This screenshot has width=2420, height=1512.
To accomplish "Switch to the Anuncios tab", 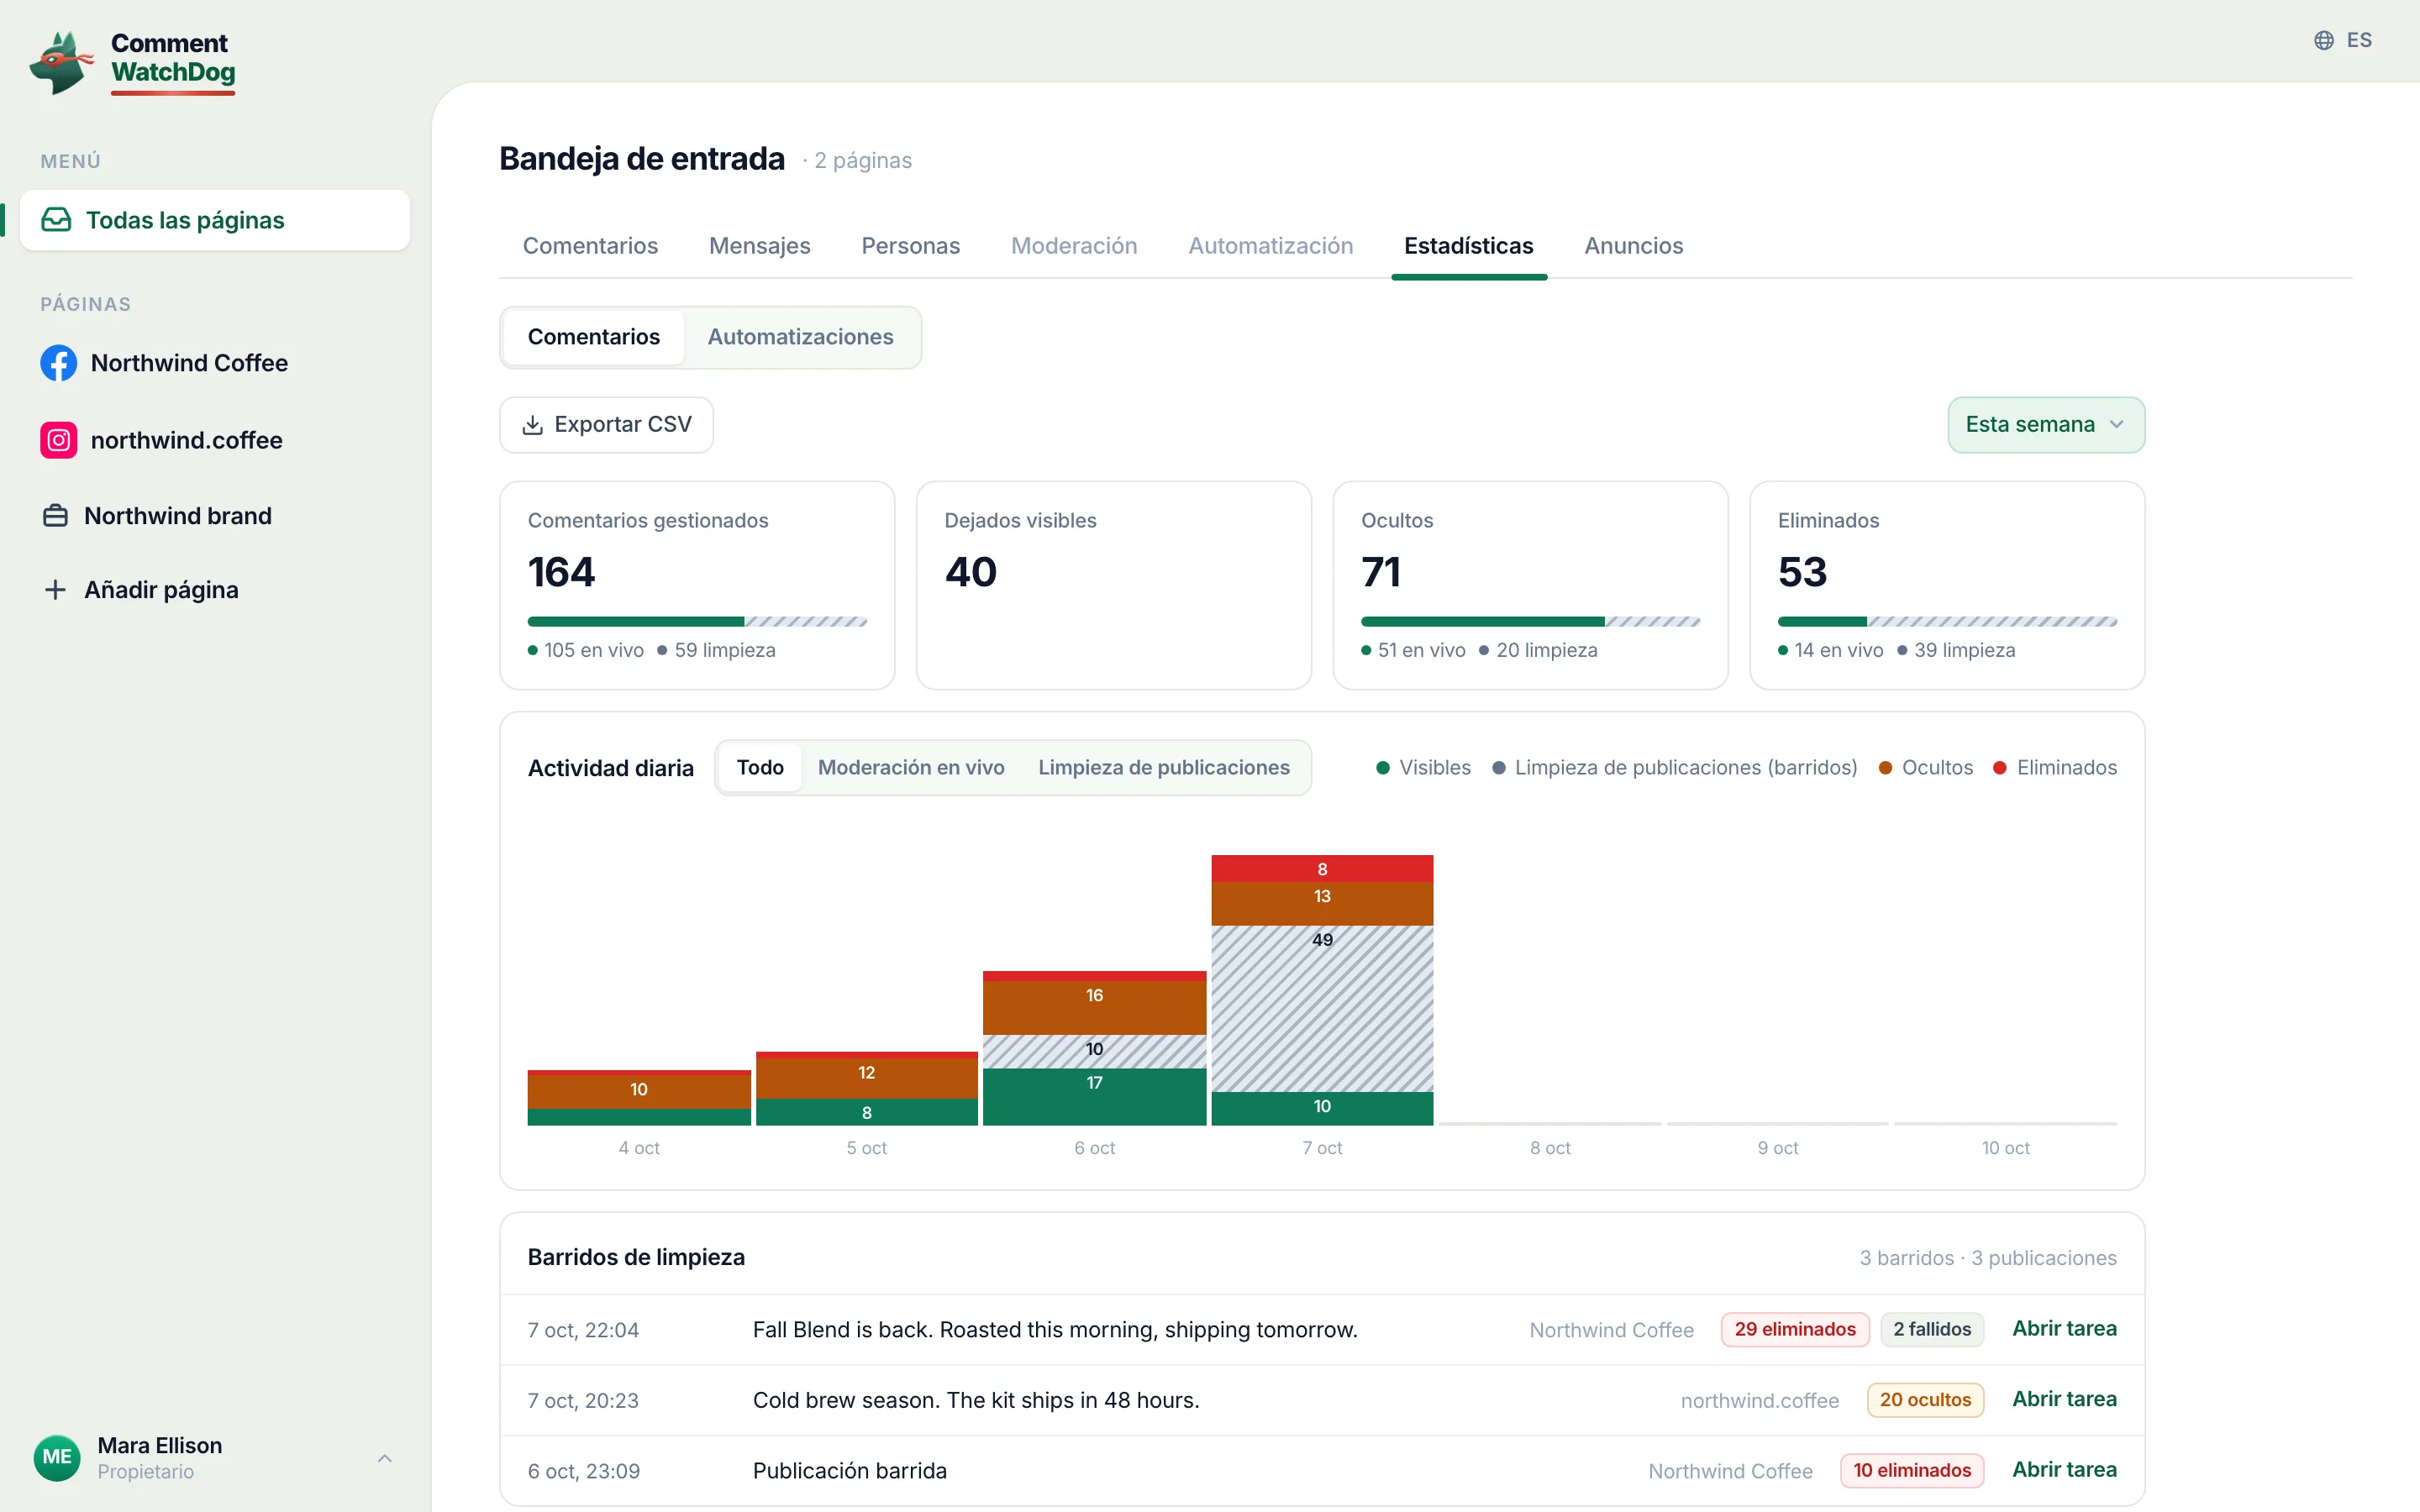I will pyautogui.click(x=1633, y=246).
